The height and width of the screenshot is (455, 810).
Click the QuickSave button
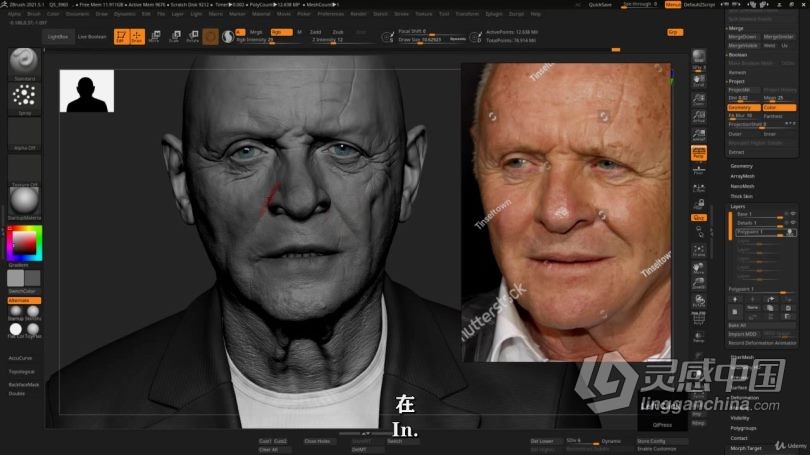coord(600,5)
